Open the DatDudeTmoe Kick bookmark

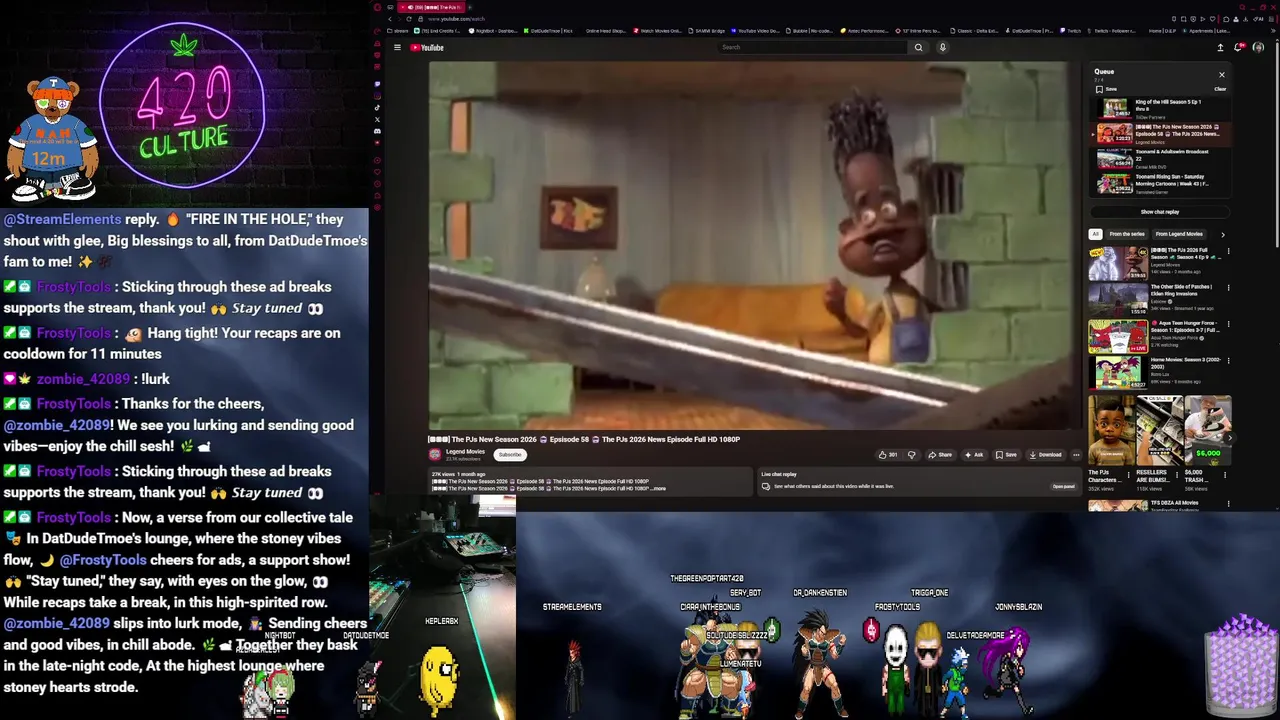click(x=548, y=31)
